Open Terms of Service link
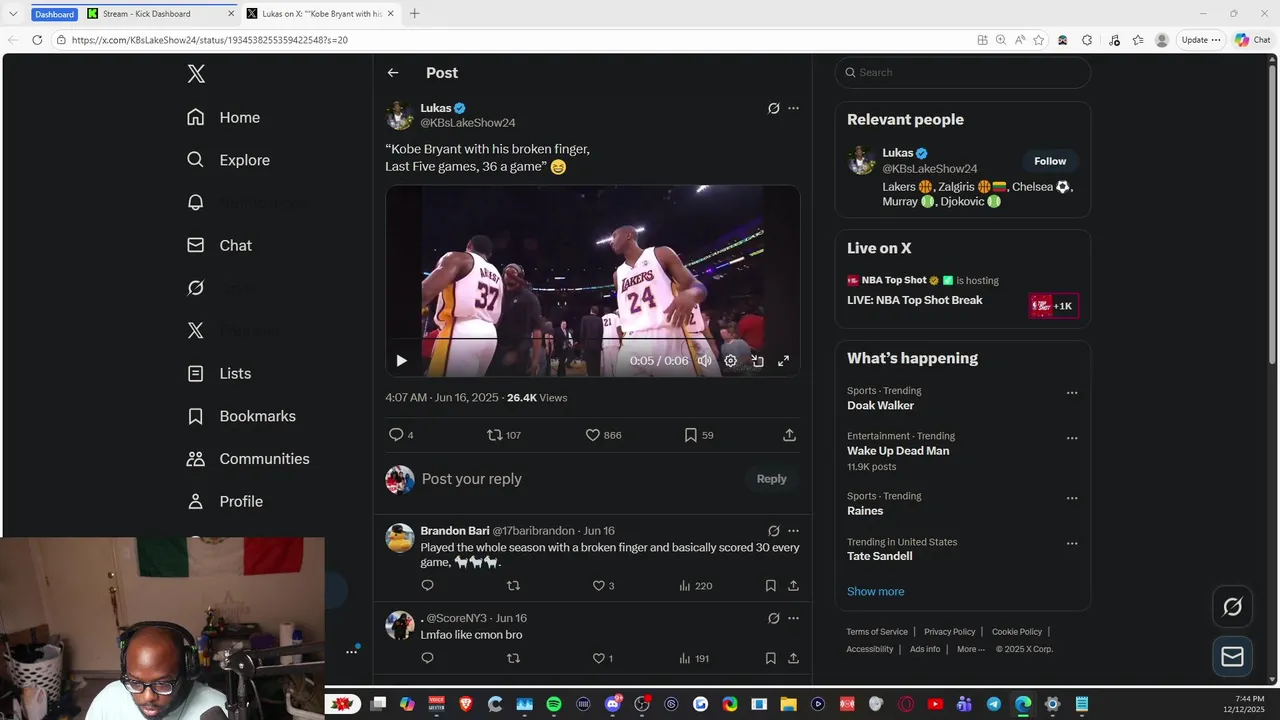This screenshot has width=1280, height=720. click(877, 632)
